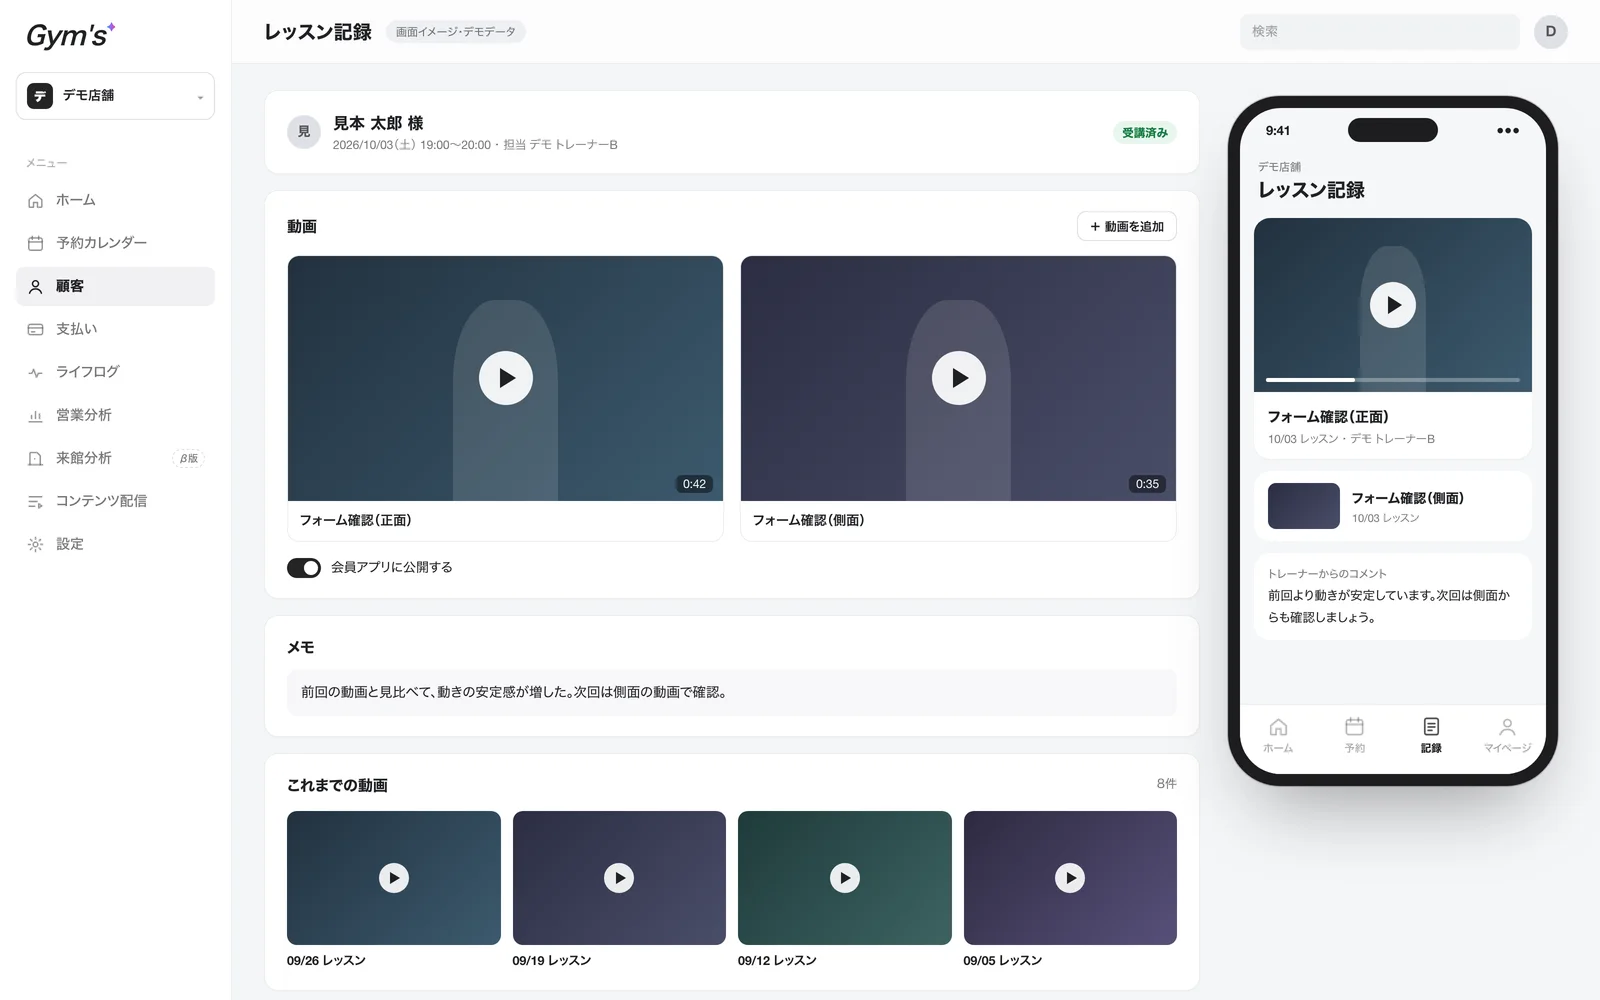Click the β版 badge beside 来館分析
The image size is (1600, 1000).
188,459
